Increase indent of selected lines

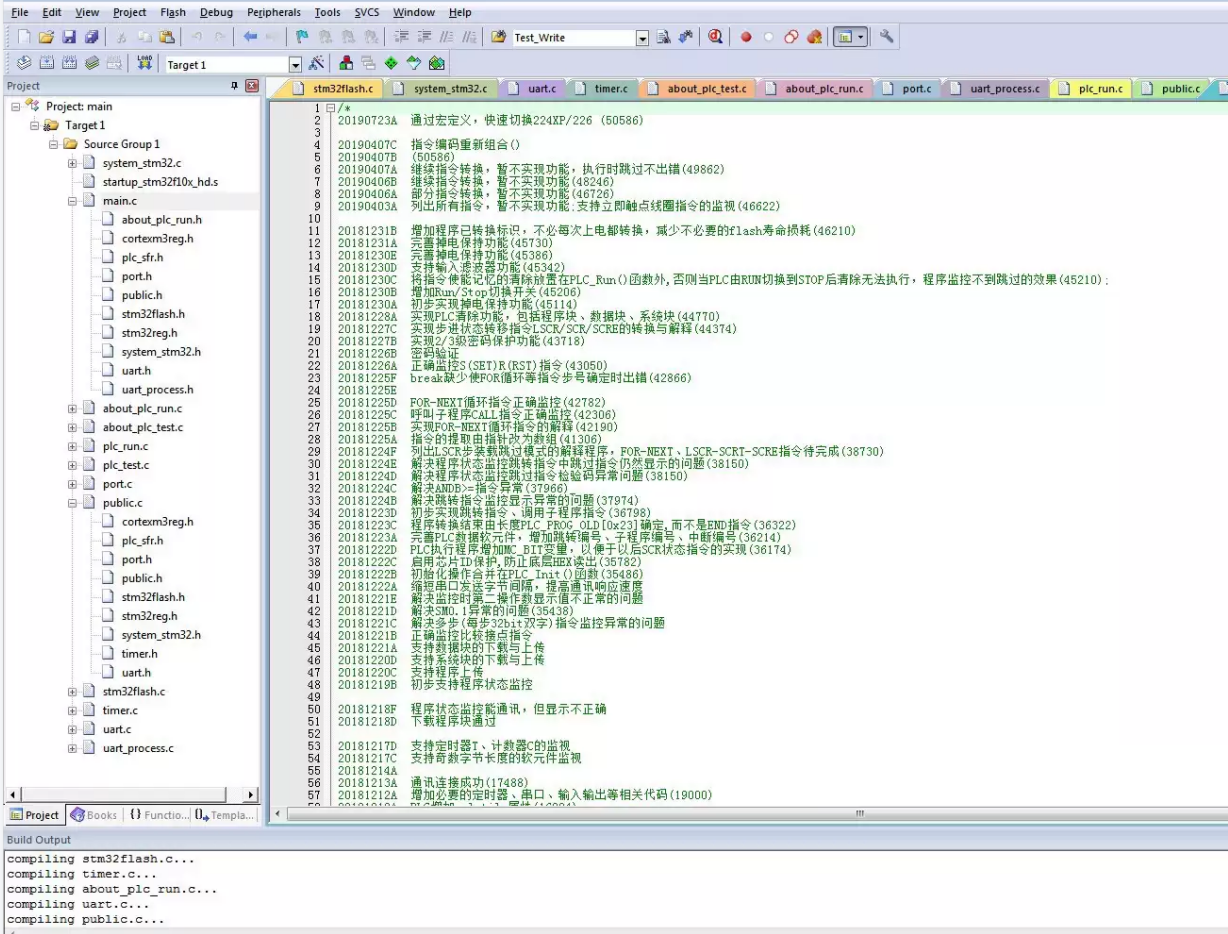pos(402,37)
